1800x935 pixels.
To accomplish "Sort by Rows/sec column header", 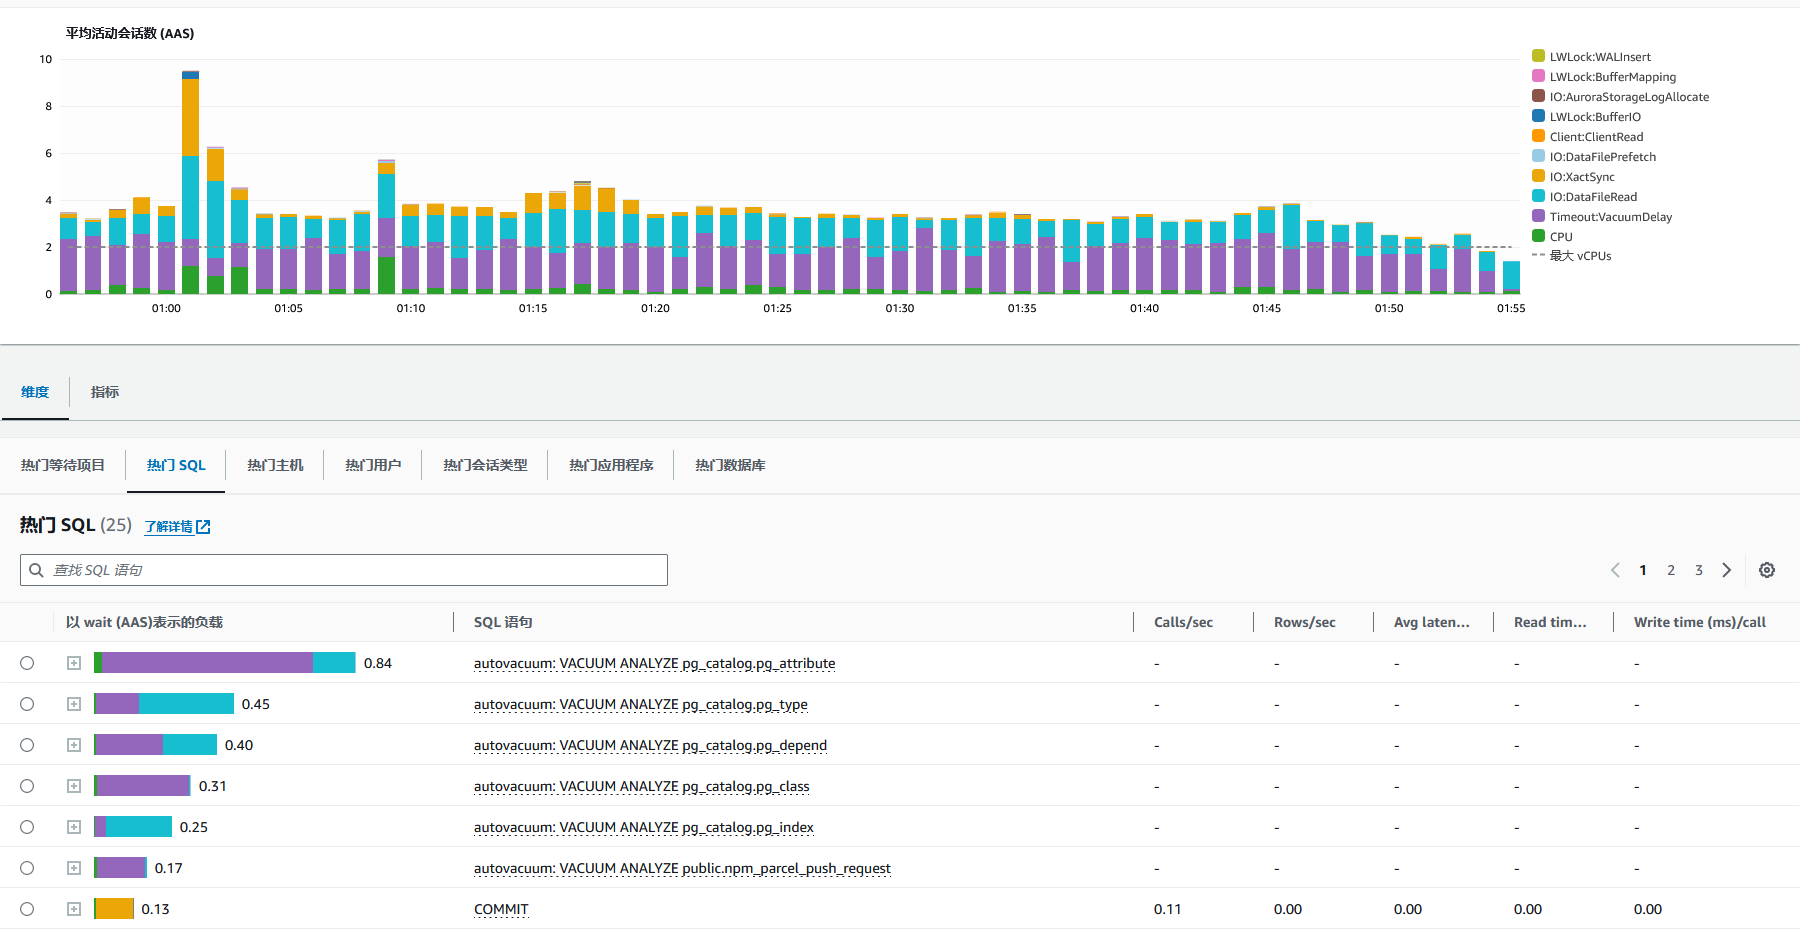I will pyautogui.click(x=1304, y=622).
